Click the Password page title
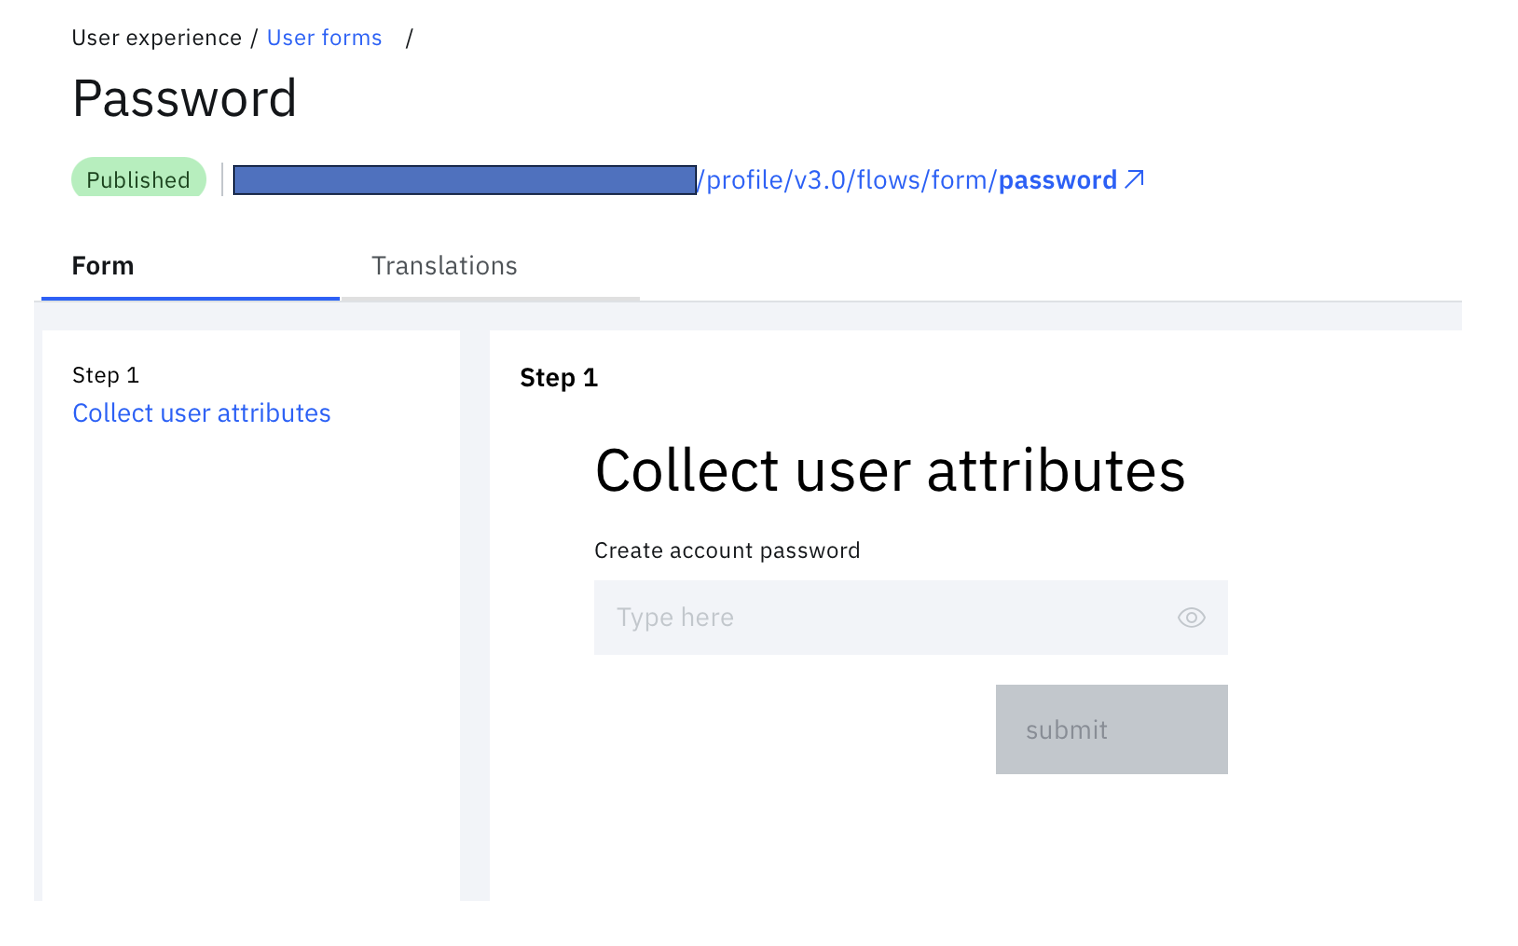This screenshot has height=946, width=1518. (185, 98)
